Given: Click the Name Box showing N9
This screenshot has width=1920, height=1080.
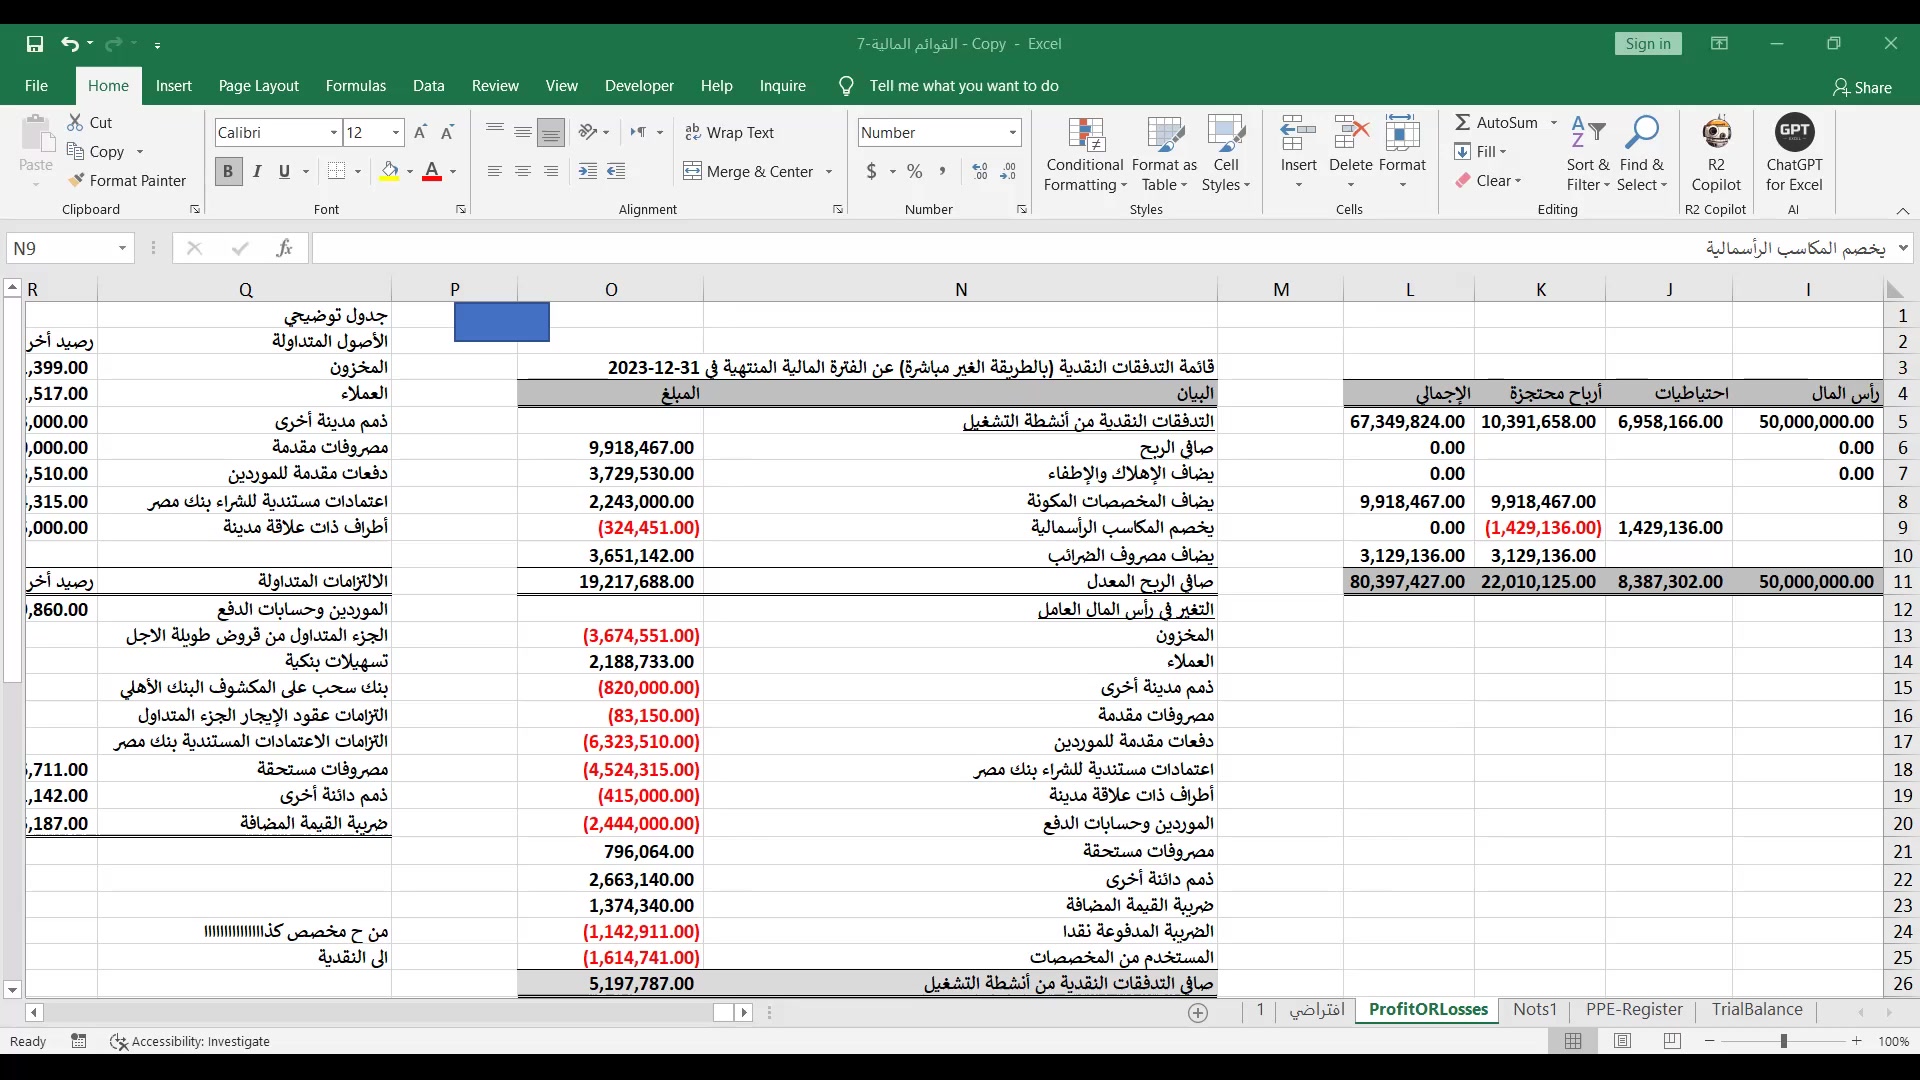Looking at the screenshot, I should click(x=60, y=248).
